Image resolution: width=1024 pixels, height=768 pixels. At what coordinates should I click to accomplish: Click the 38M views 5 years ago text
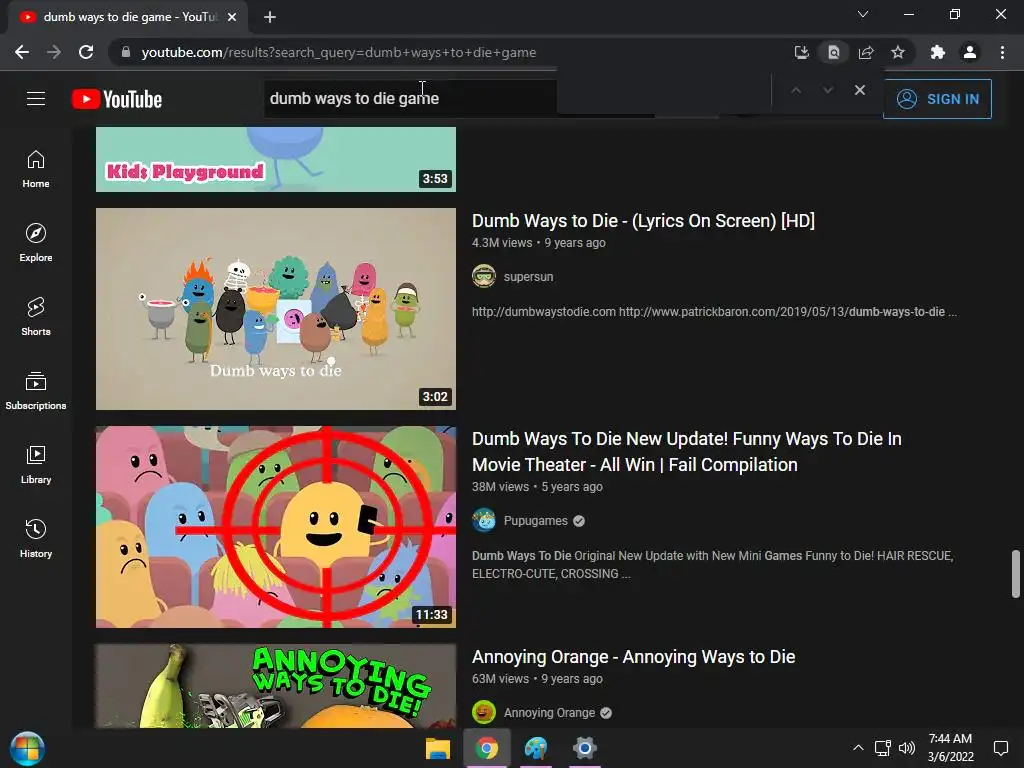pos(537,487)
